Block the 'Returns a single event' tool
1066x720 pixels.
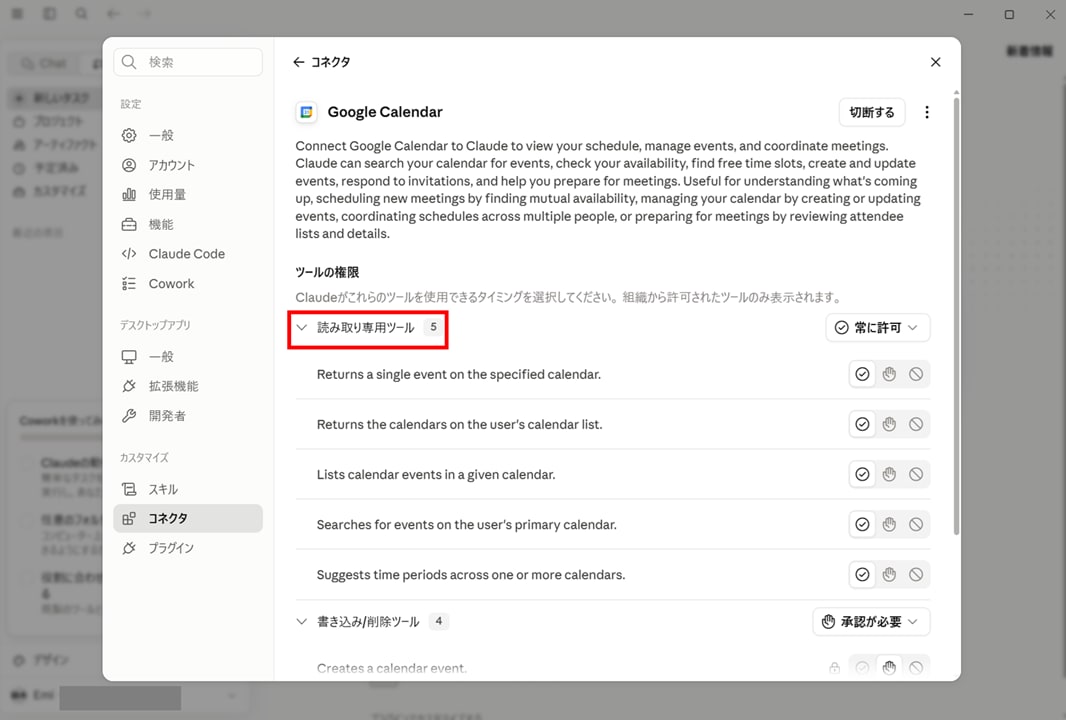coord(916,374)
